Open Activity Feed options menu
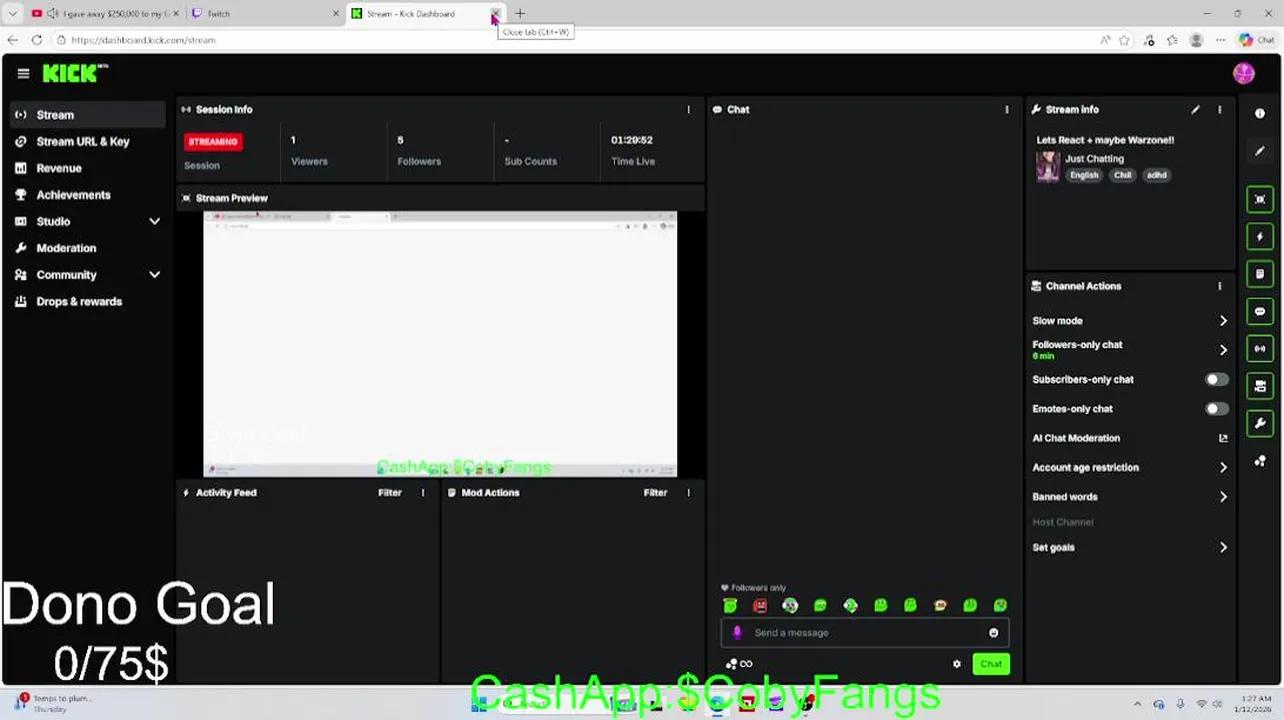This screenshot has width=1284, height=720. [x=423, y=492]
